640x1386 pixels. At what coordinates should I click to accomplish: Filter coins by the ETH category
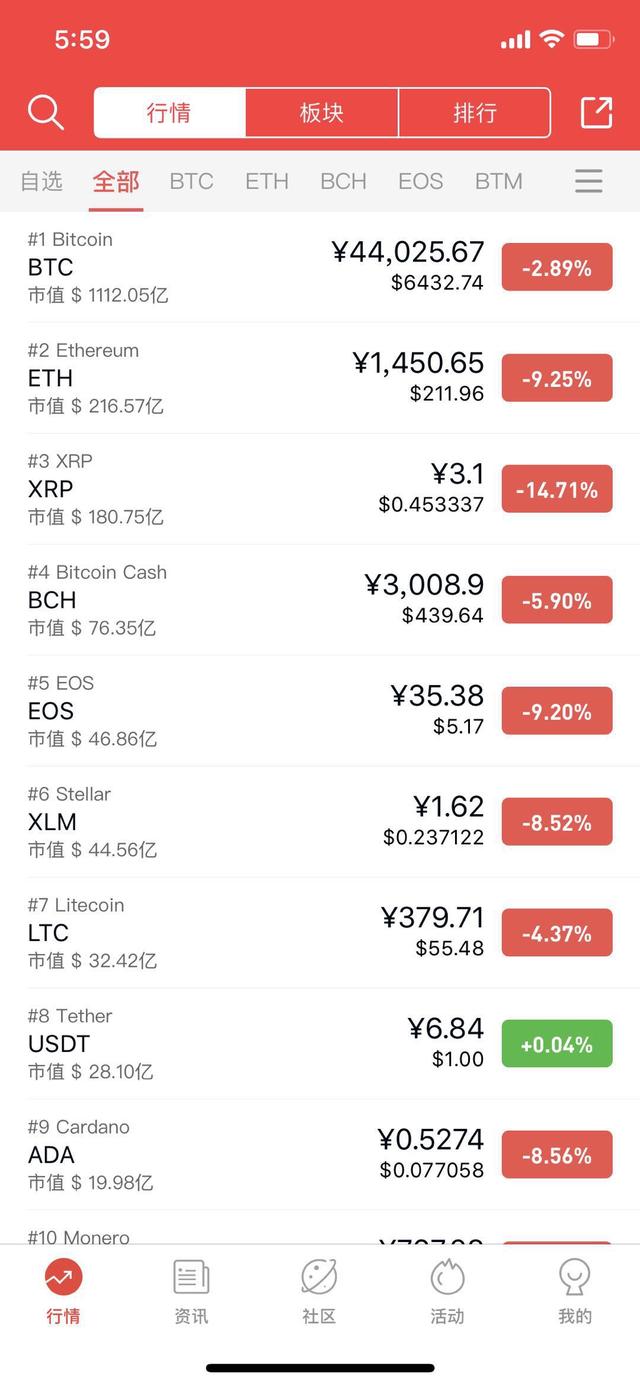pyautogui.click(x=266, y=181)
